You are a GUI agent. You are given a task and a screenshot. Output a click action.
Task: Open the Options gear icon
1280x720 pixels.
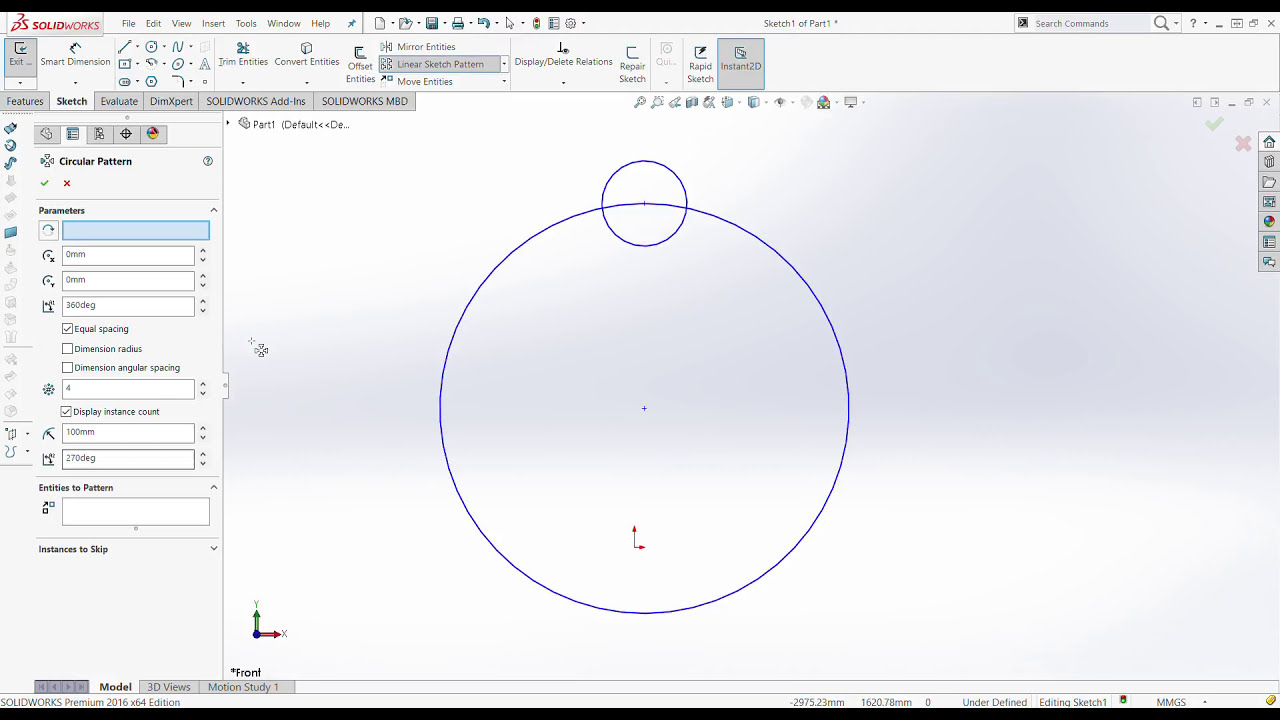[x=570, y=23]
